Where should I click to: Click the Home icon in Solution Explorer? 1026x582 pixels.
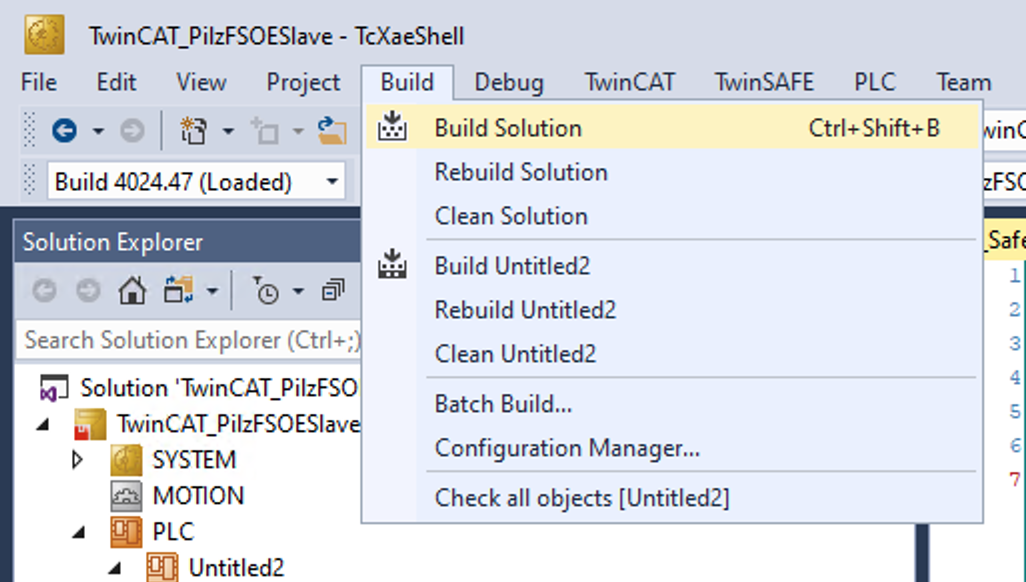click(x=132, y=290)
